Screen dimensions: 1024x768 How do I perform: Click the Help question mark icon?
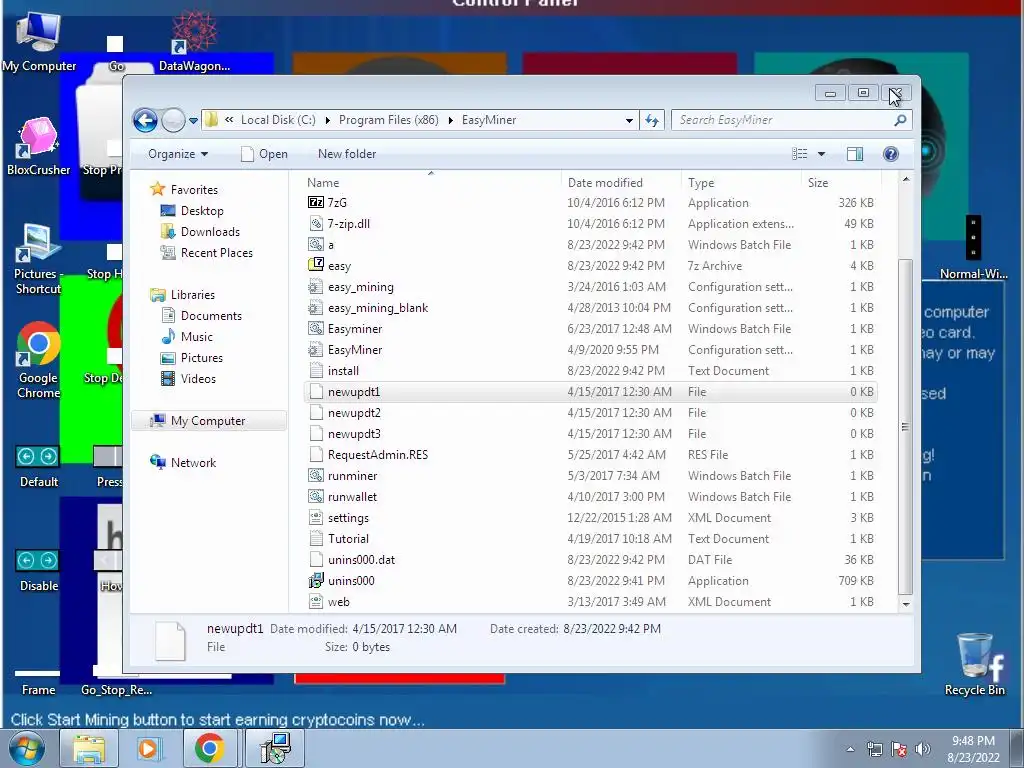[x=891, y=154]
